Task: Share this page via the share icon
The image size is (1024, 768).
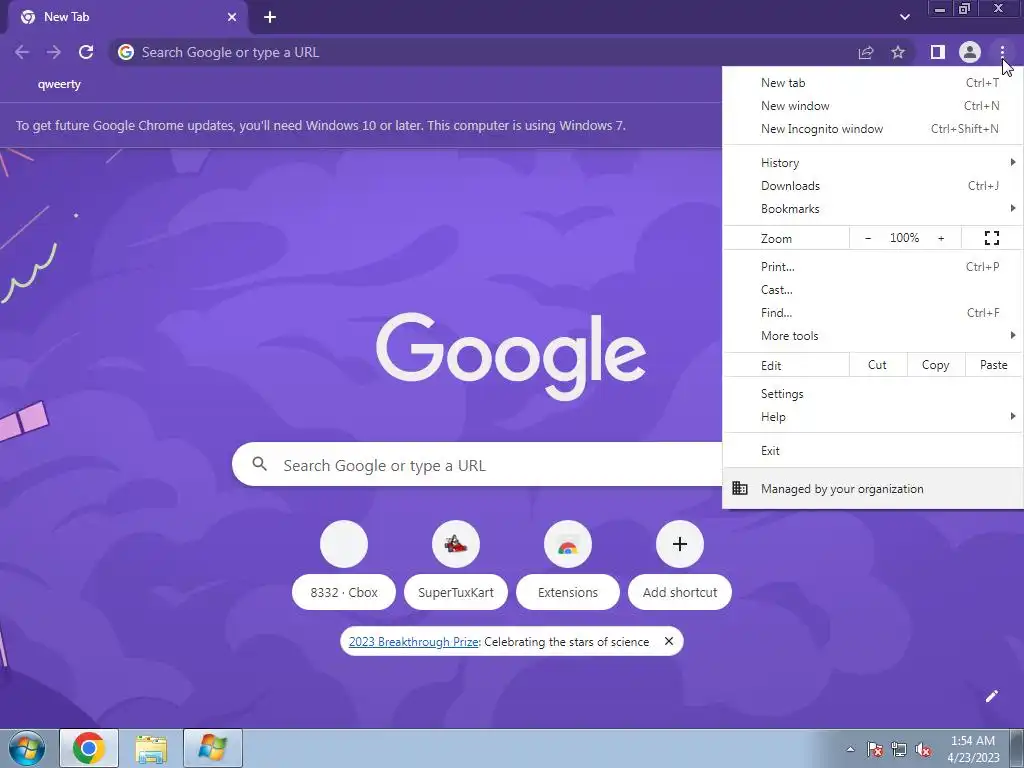Action: tap(866, 52)
